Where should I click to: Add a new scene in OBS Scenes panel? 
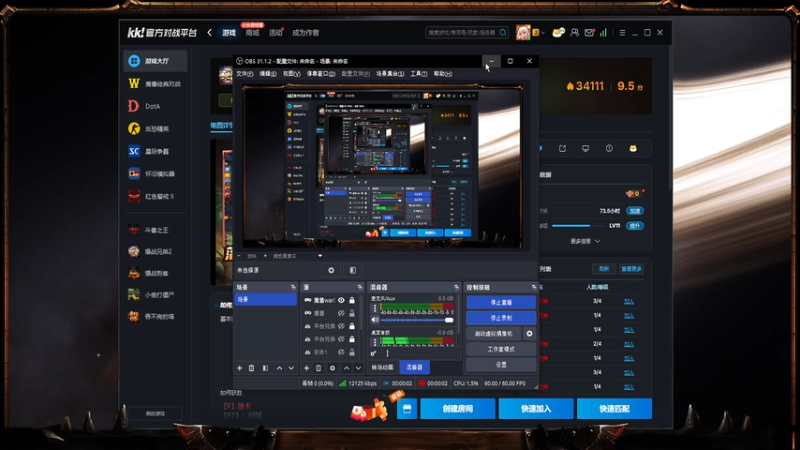point(239,368)
